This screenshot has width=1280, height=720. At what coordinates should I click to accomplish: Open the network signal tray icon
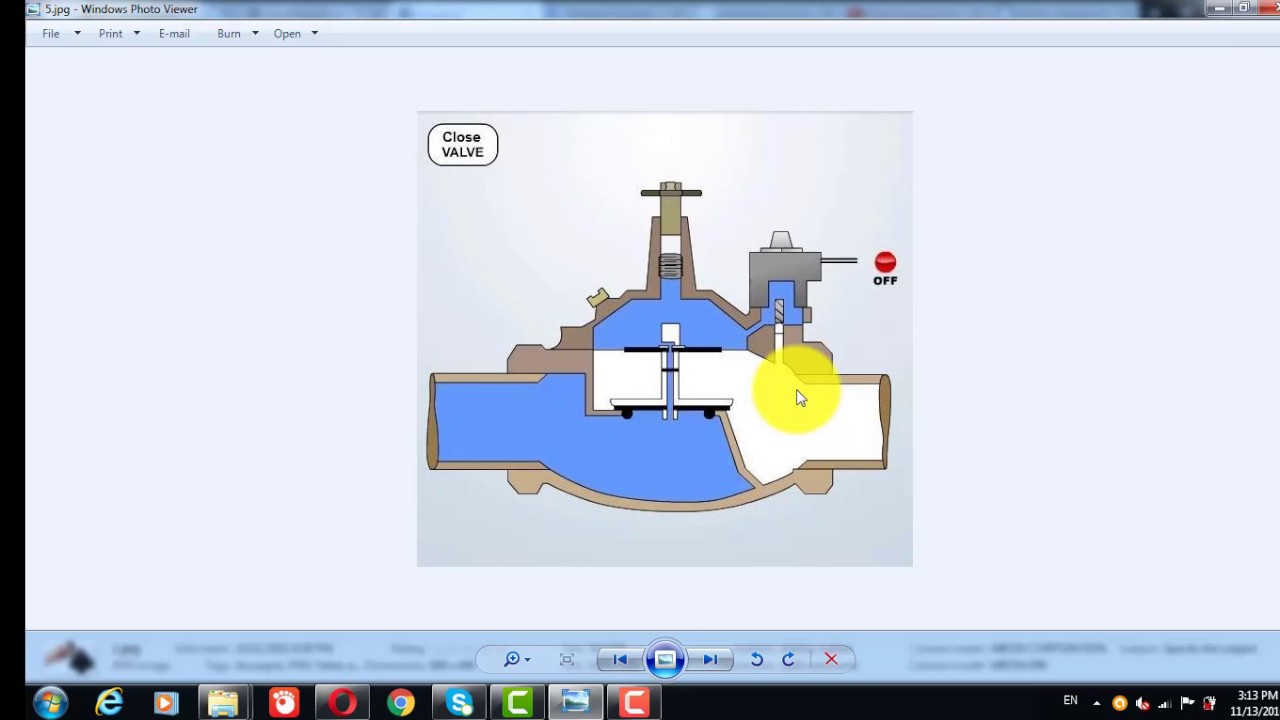coord(1165,703)
